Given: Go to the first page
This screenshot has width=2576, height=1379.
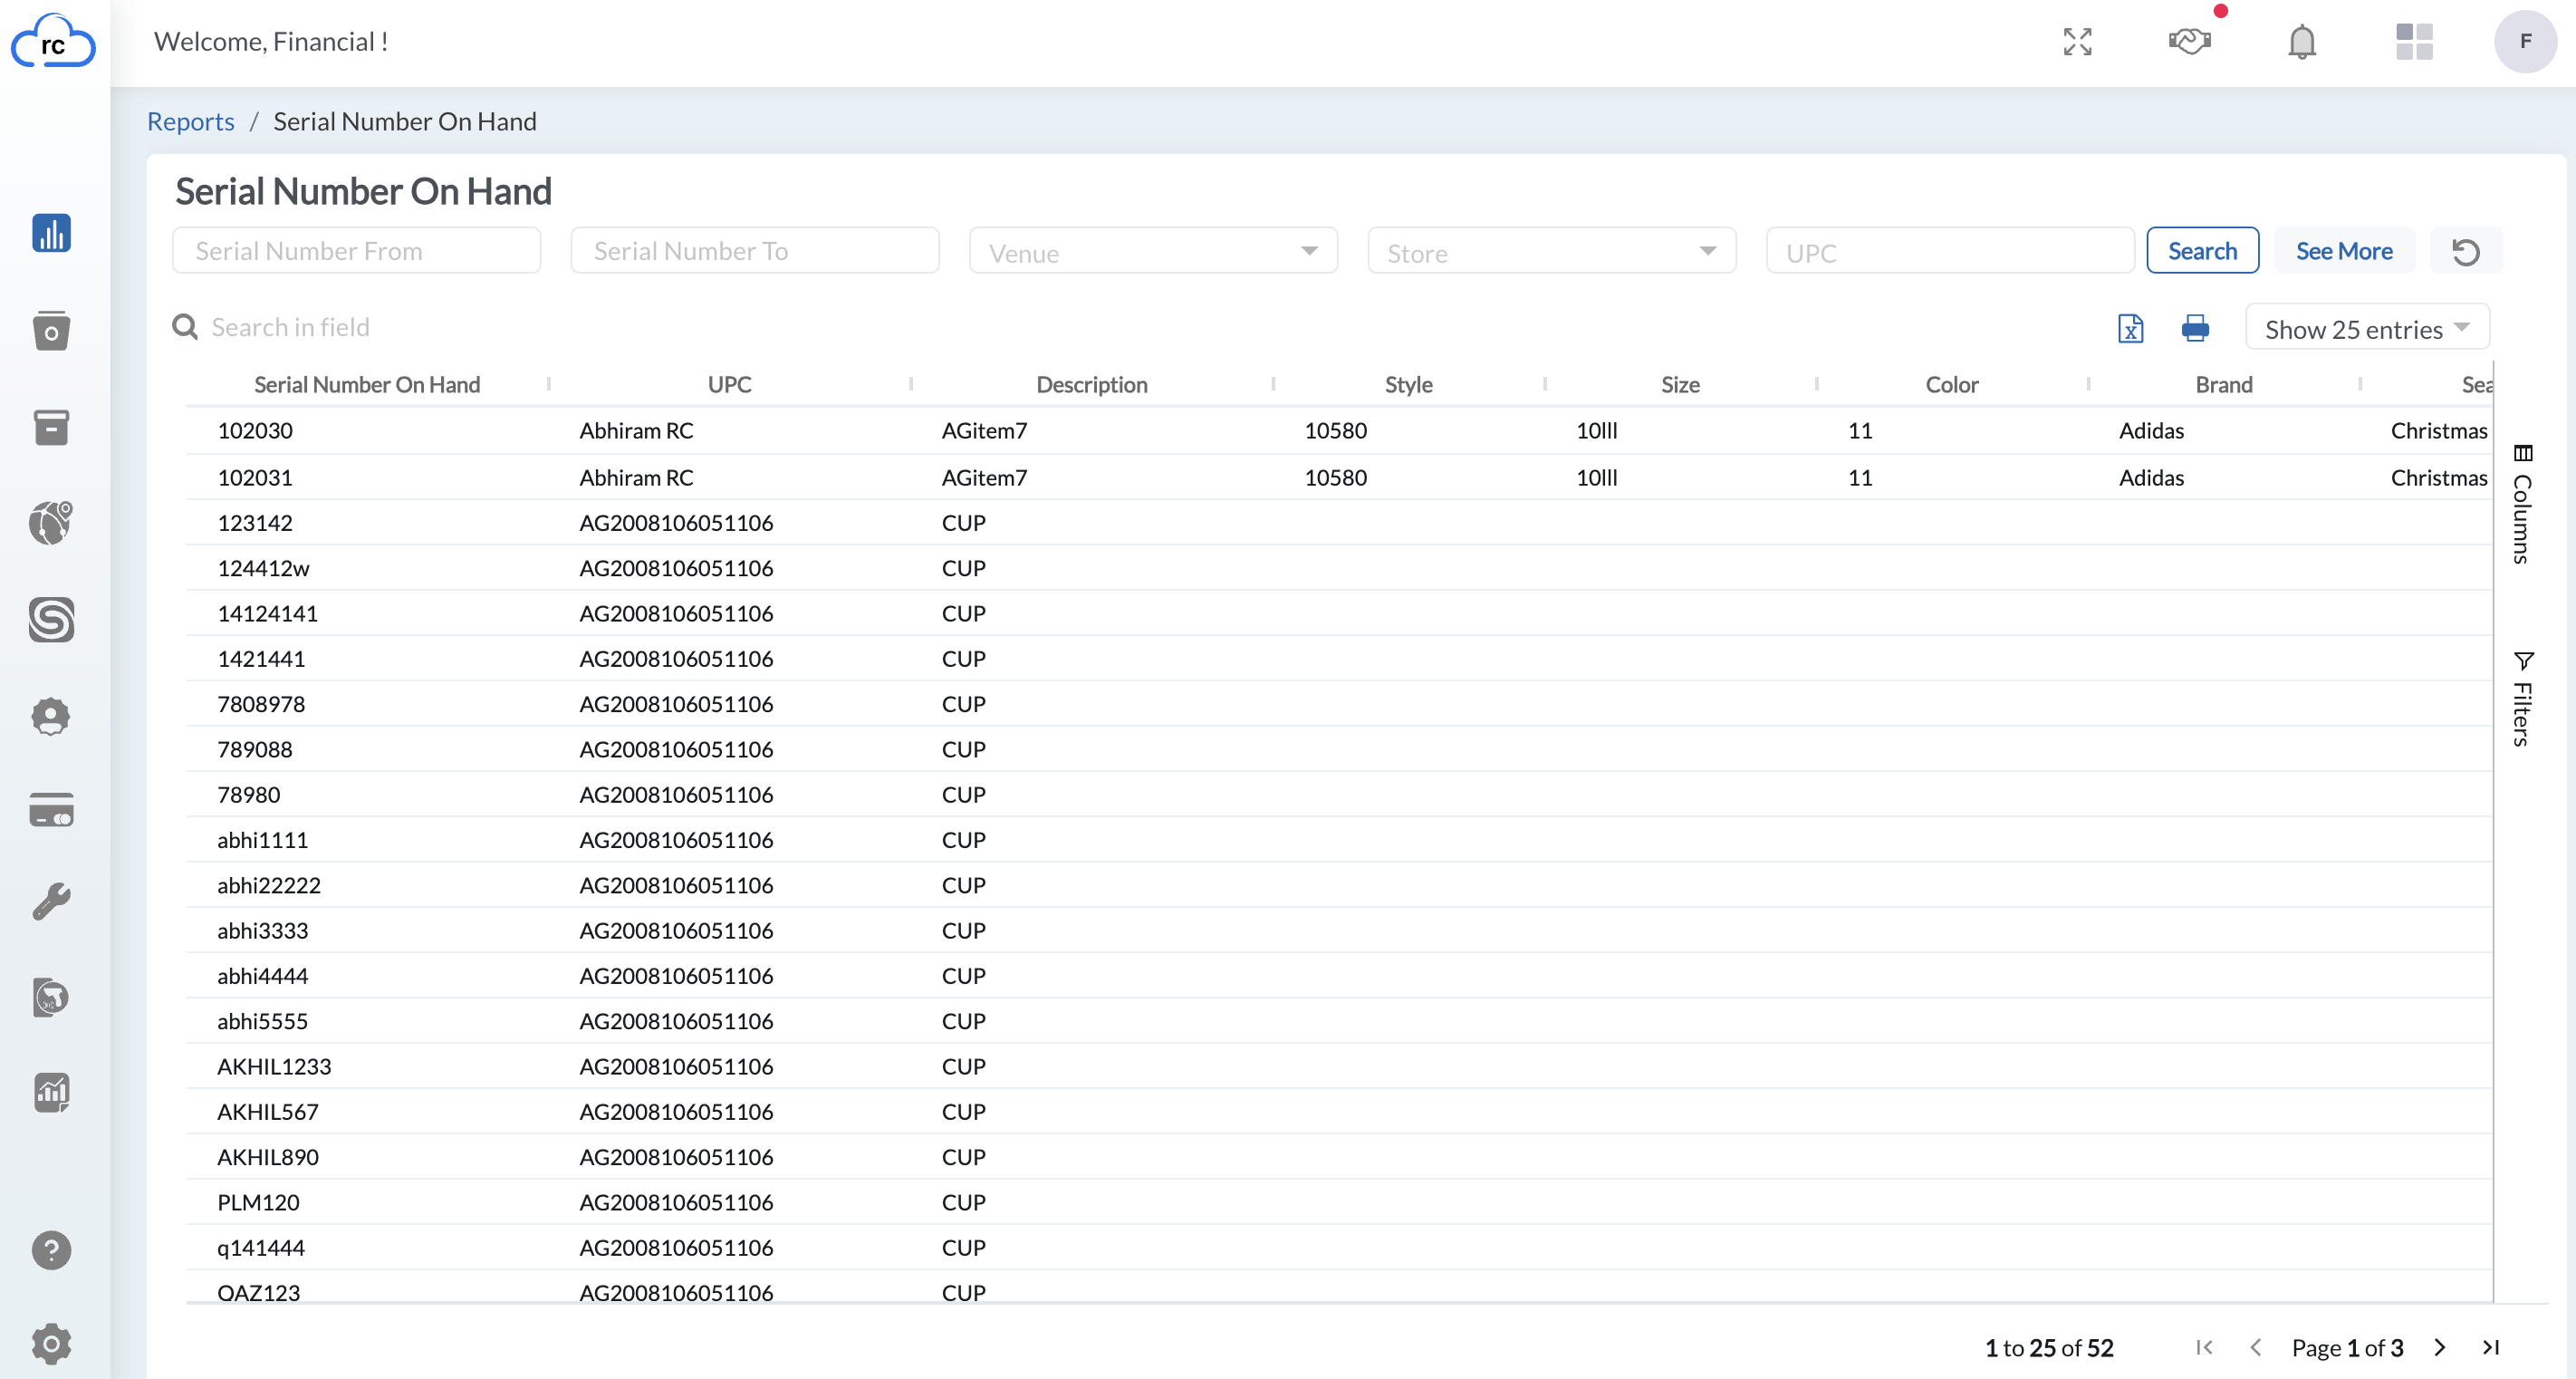Looking at the screenshot, I should point(2204,1347).
